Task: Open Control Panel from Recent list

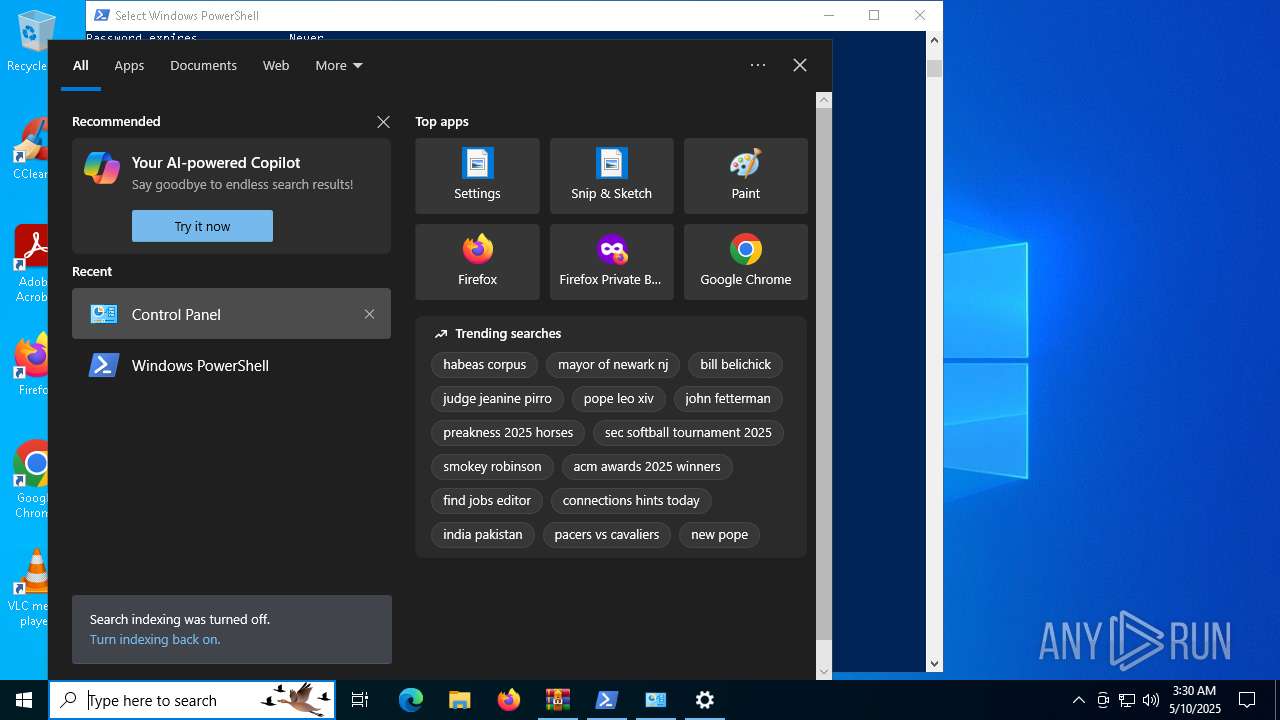Action: [231, 314]
